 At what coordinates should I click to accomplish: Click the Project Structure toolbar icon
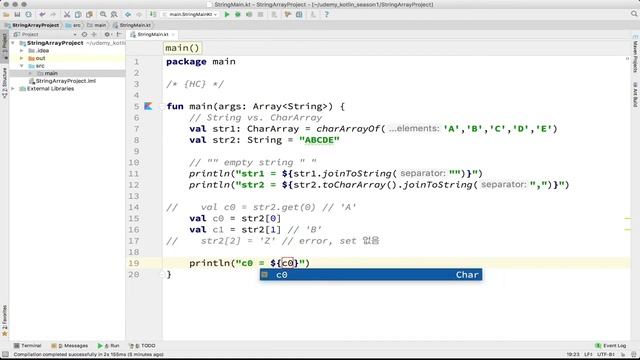coord(299,14)
